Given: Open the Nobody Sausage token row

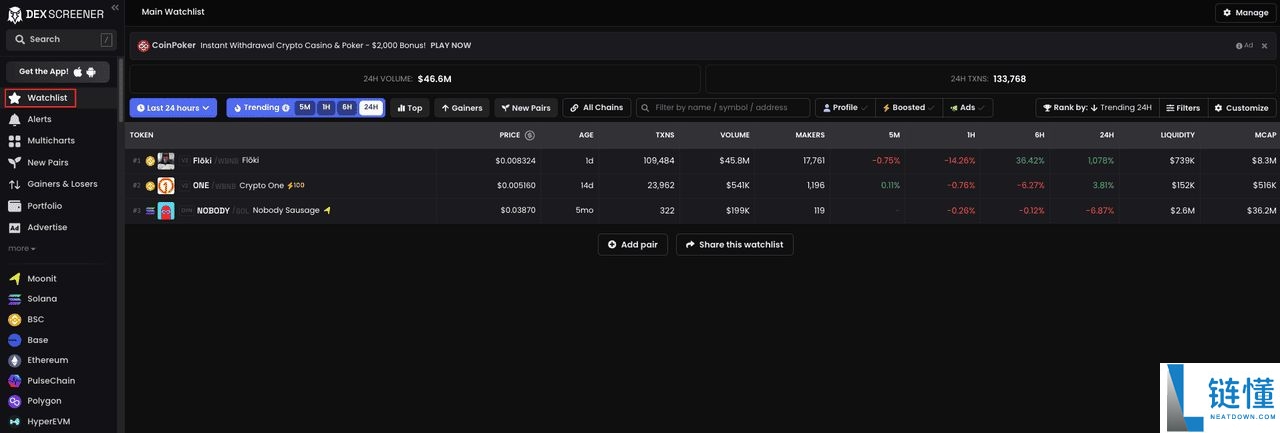Looking at the screenshot, I should pos(702,210).
